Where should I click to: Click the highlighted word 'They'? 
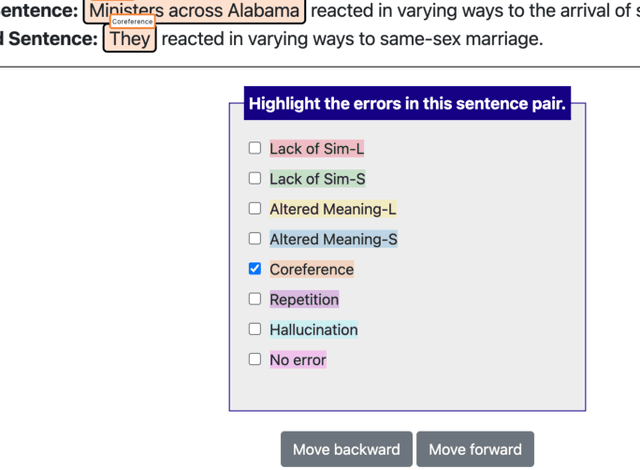[x=130, y=40]
